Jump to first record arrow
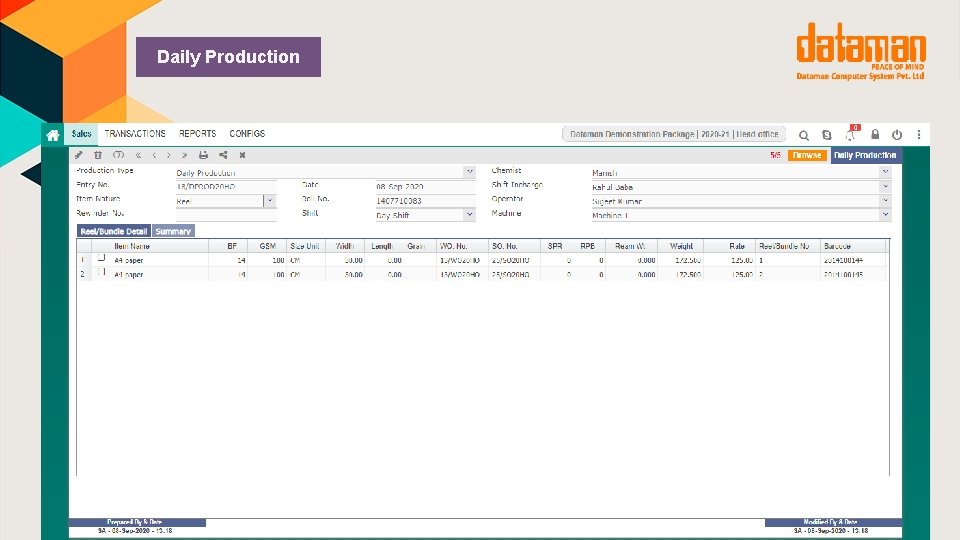 coord(138,156)
